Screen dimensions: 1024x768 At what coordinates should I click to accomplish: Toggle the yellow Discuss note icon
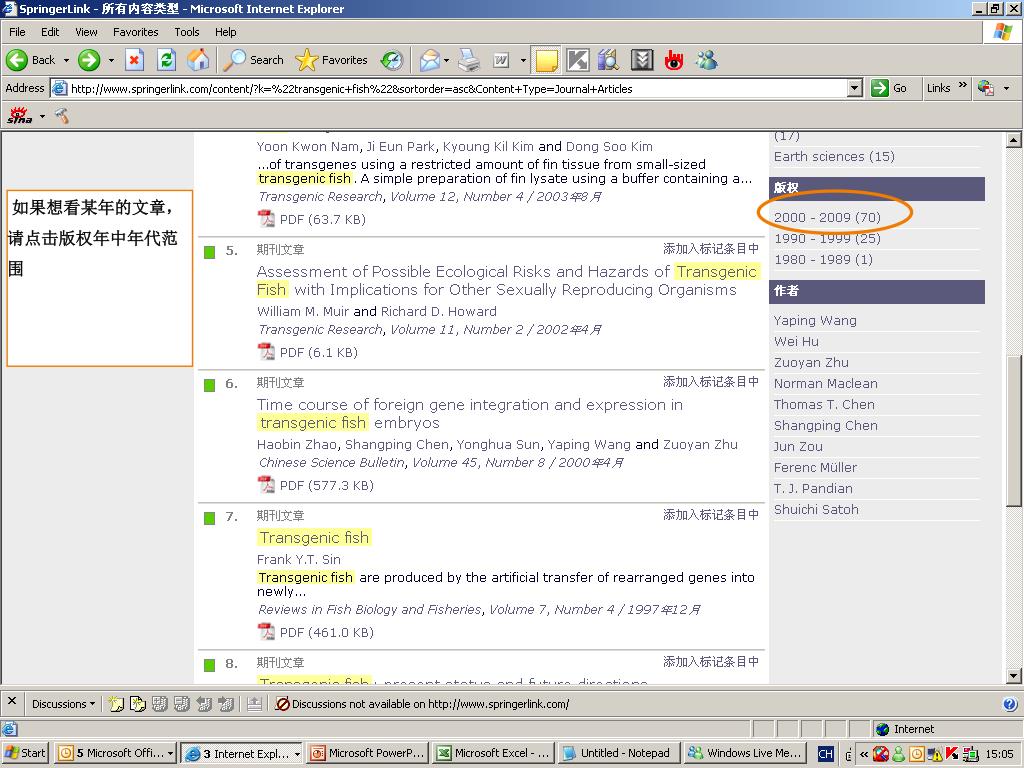click(546, 60)
